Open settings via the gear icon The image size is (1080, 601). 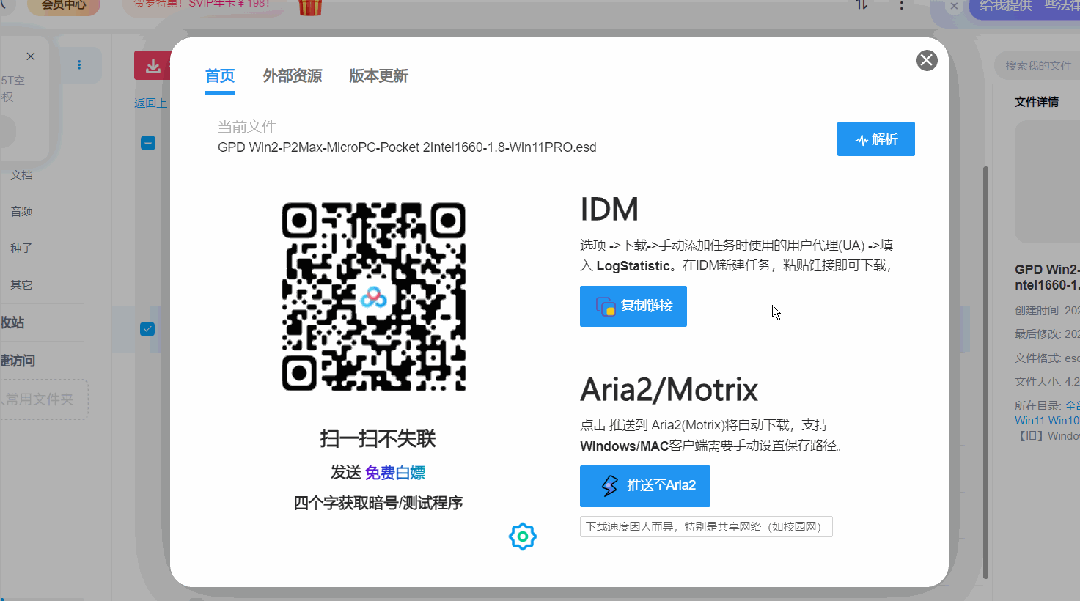[523, 536]
